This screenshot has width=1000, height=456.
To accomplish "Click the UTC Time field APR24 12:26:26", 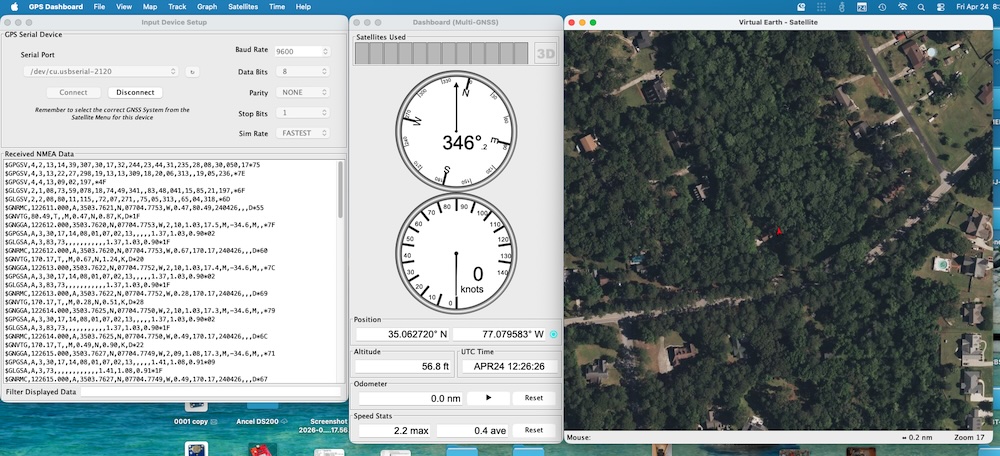I will click(x=510, y=367).
